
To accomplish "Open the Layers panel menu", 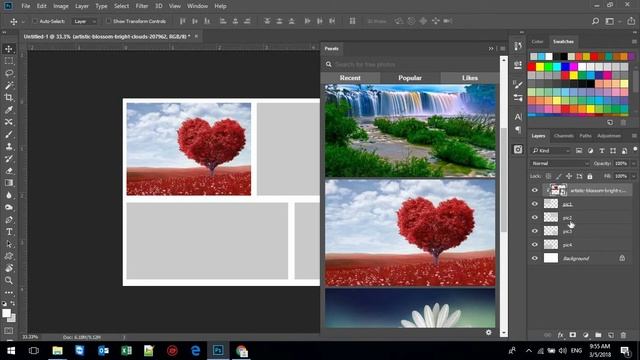I will 634,136.
